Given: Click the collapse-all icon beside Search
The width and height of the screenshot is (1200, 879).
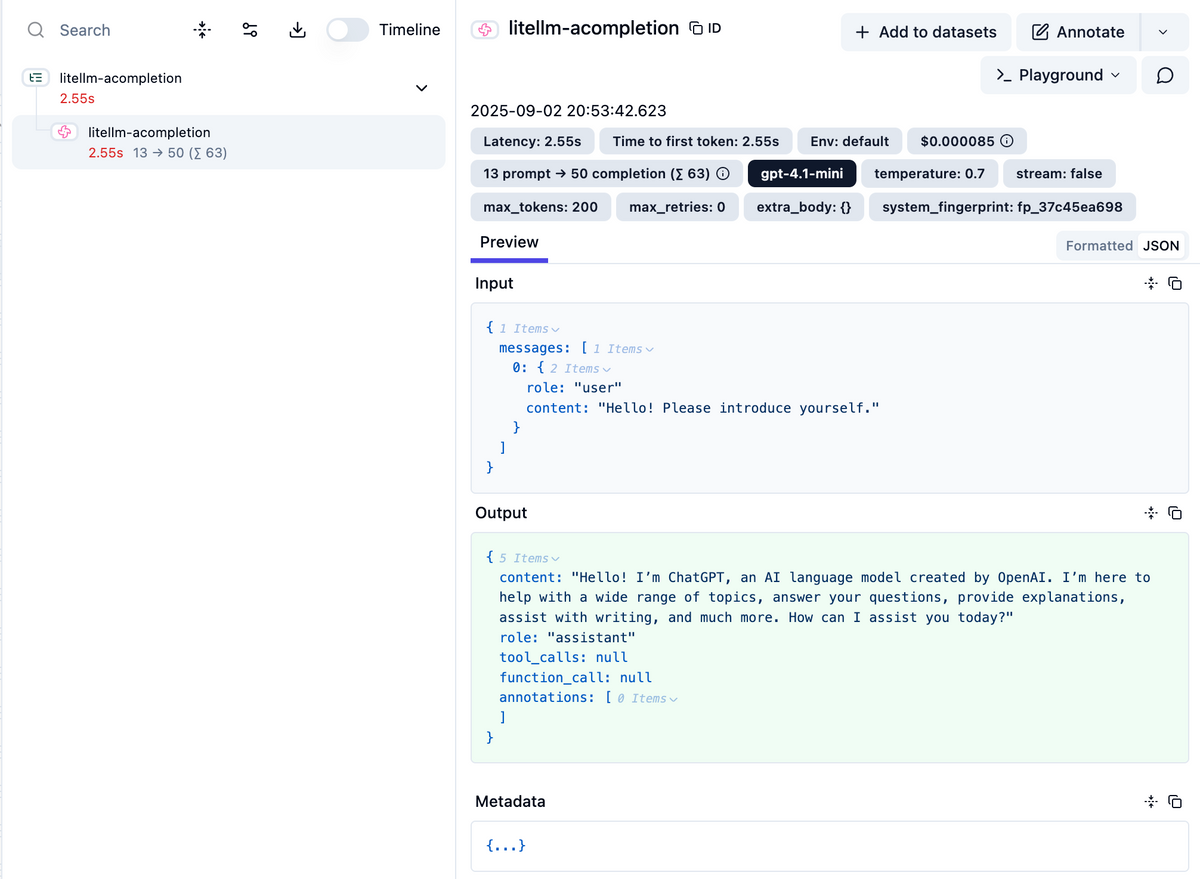Looking at the screenshot, I should click(202, 30).
